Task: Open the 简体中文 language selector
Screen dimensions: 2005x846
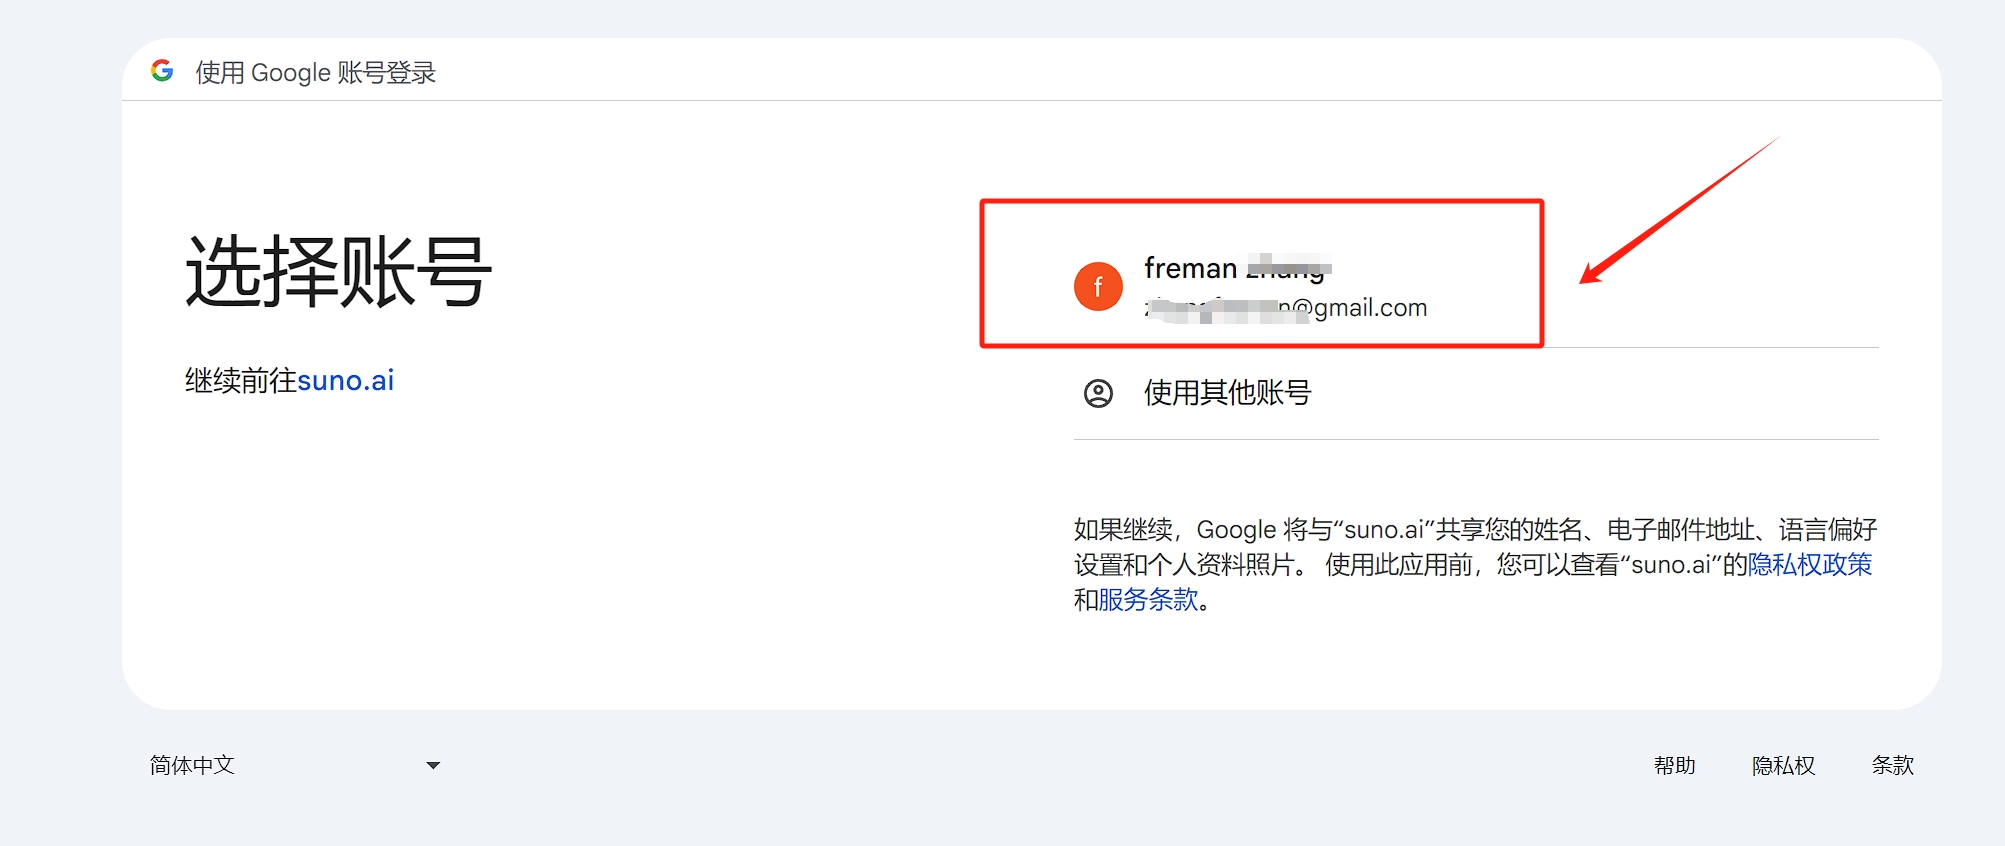Action: (192, 766)
